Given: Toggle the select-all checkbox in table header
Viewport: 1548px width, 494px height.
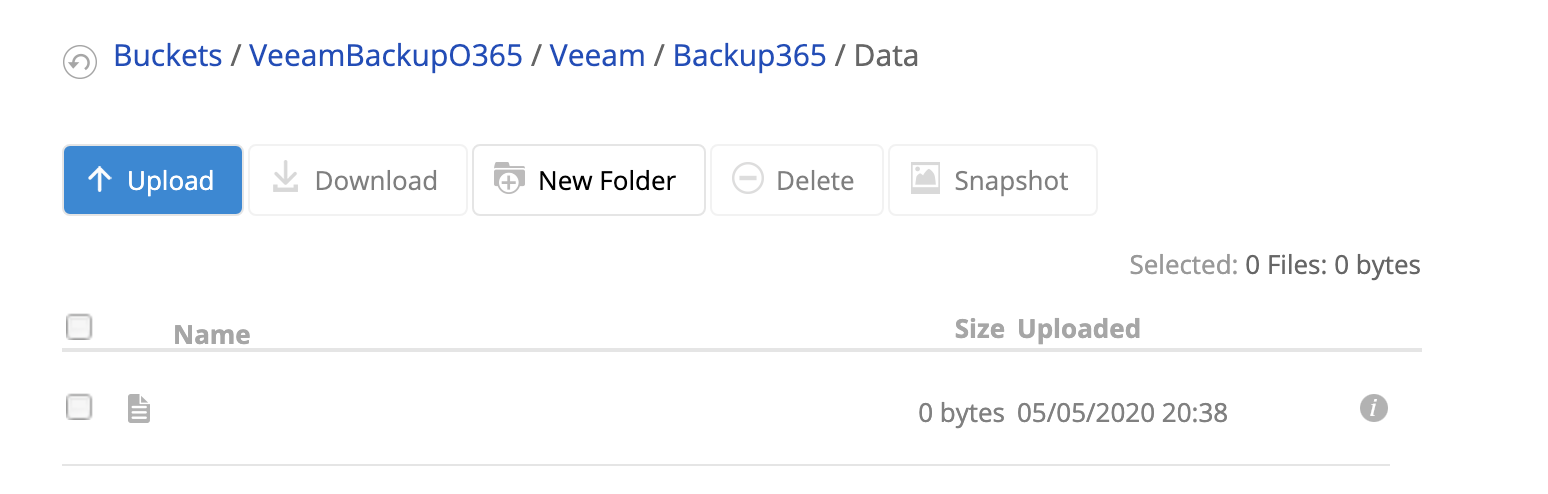Looking at the screenshot, I should point(79,326).
